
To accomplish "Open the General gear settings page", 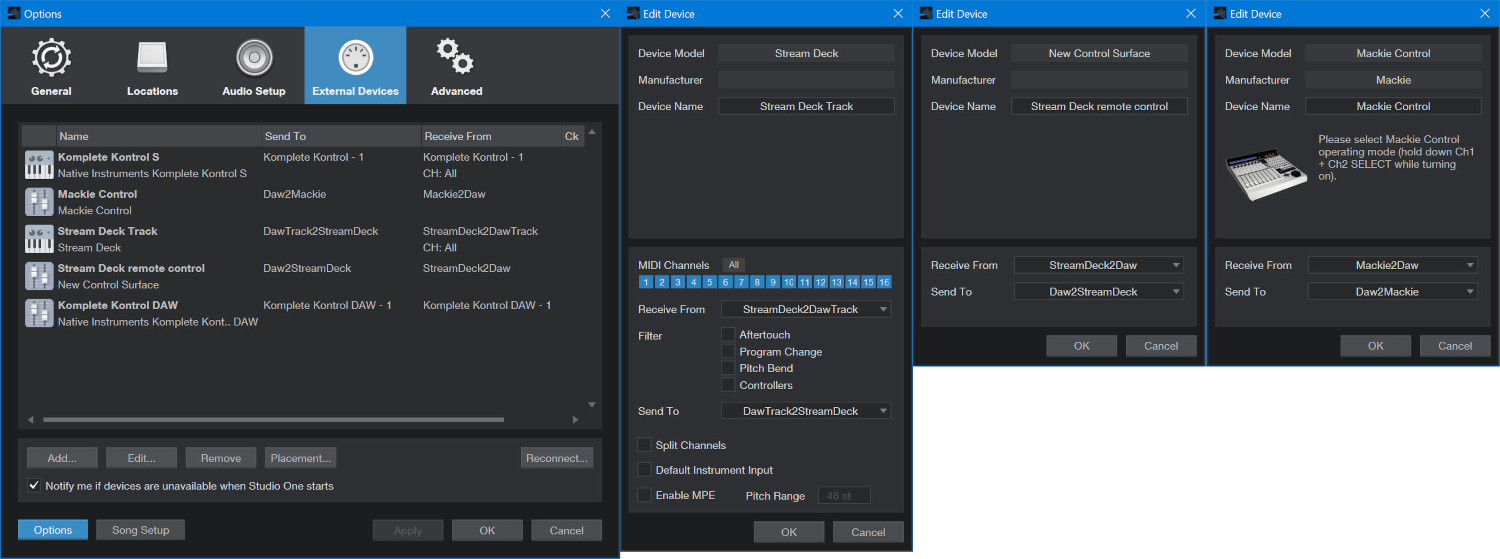I will click(51, 67).
